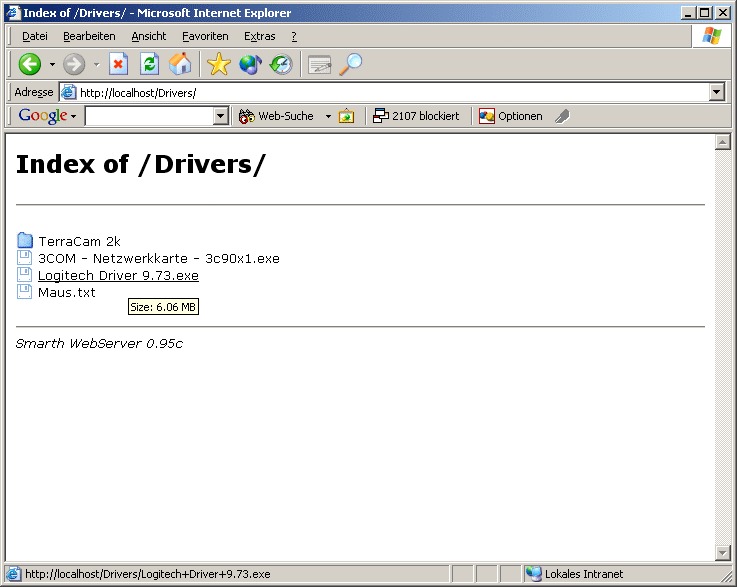Expand the address bar dropdown arrow

tap(716, 92)
